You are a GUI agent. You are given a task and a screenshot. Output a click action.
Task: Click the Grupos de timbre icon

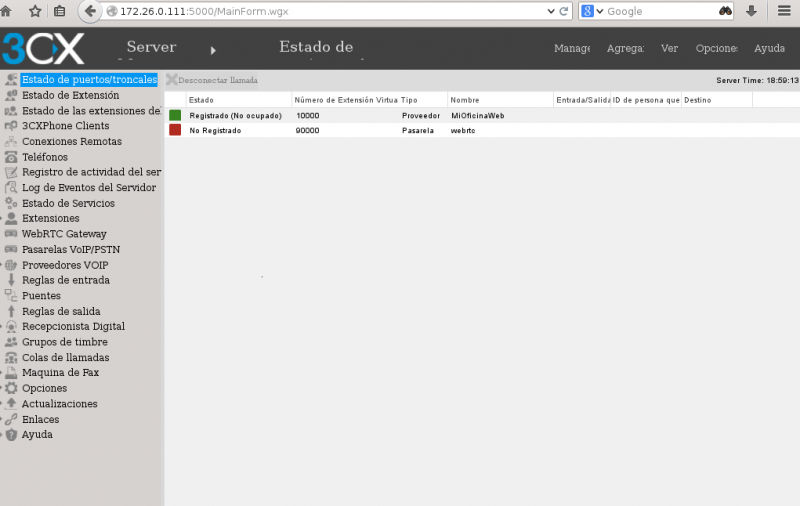[x=11, y=342]
